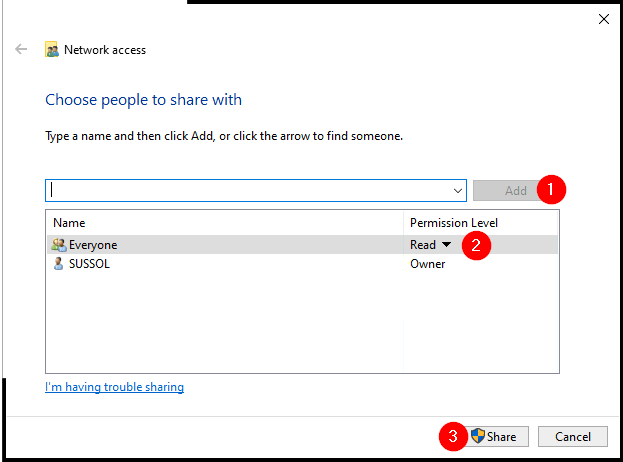The image size is (623, 462).
Task: Click the back arrow in the dialog header
Action: (x=21, y=49)
